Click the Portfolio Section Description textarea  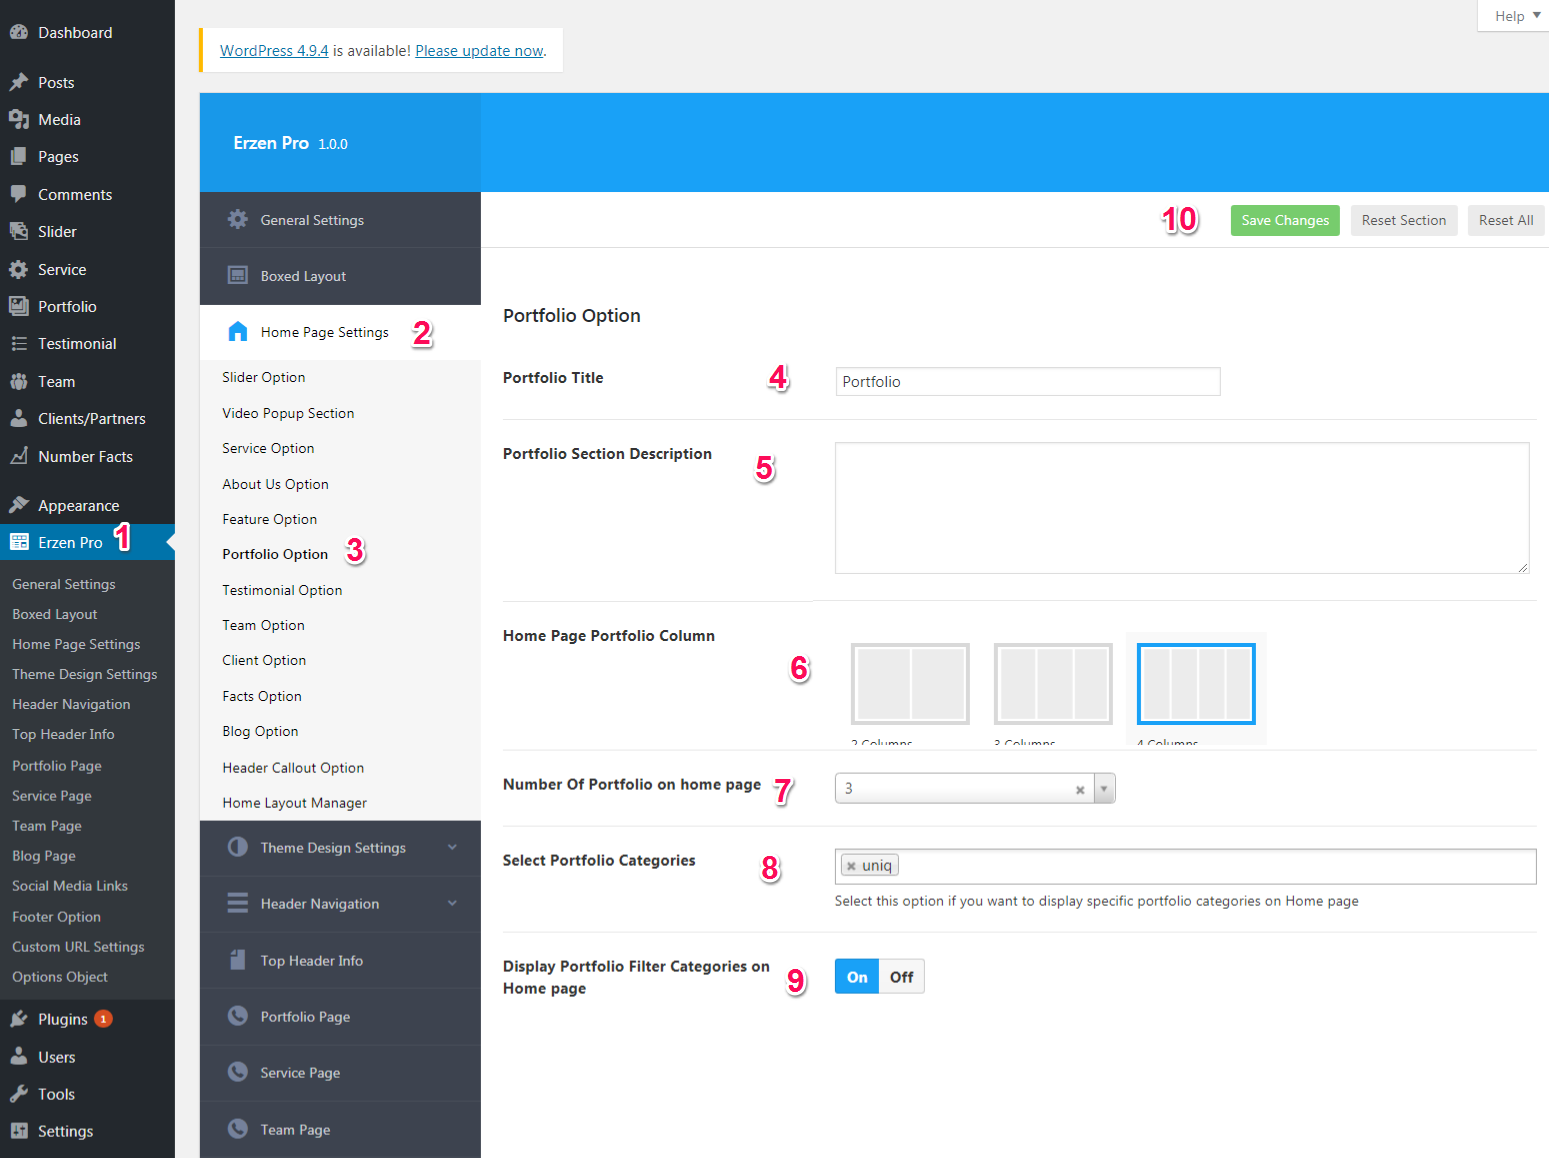(1182, 508)
